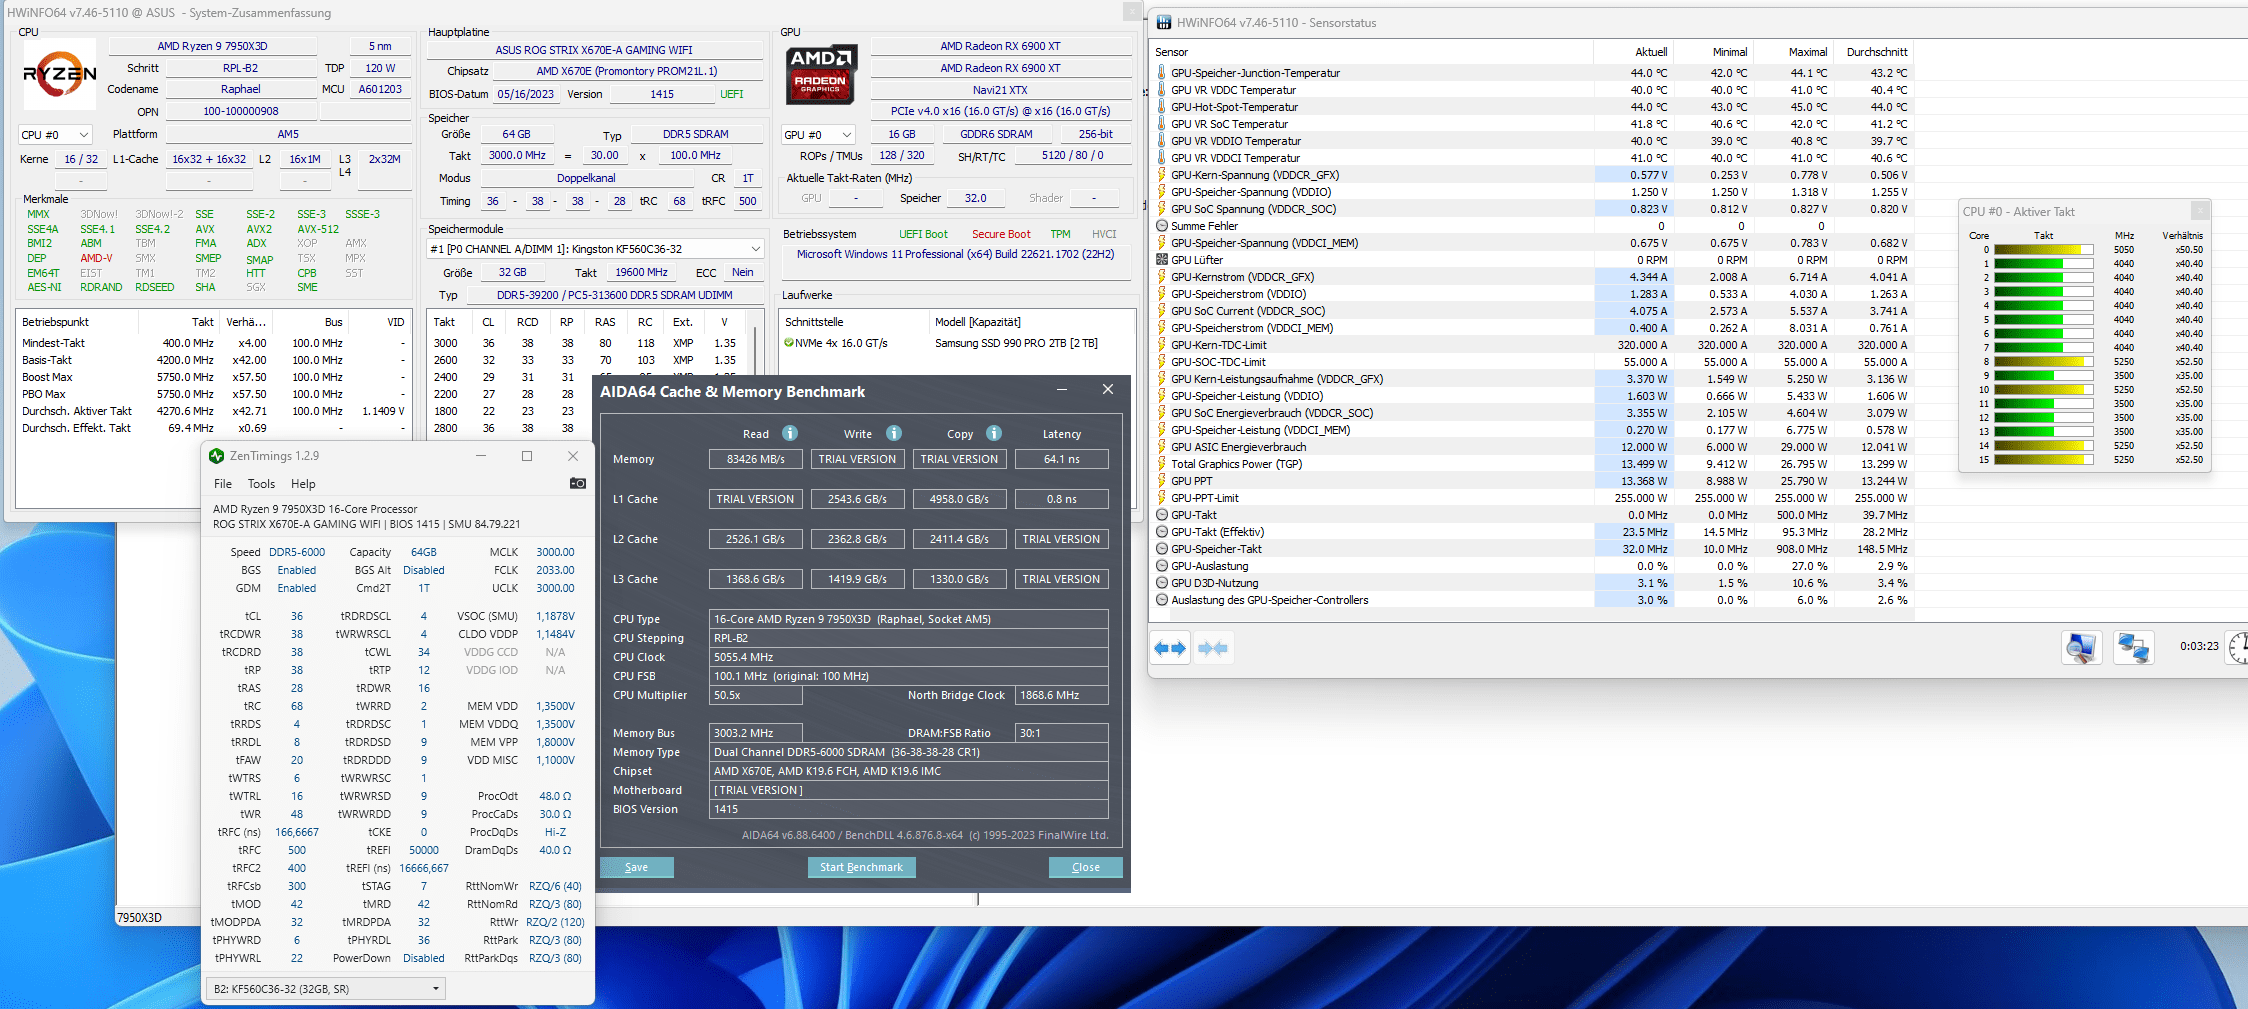Click thermometer icon of GPU VR SoC Temperatur
Image resolution: width=2248 pixels, height=1009 pixels.
tap(1161, 124)
